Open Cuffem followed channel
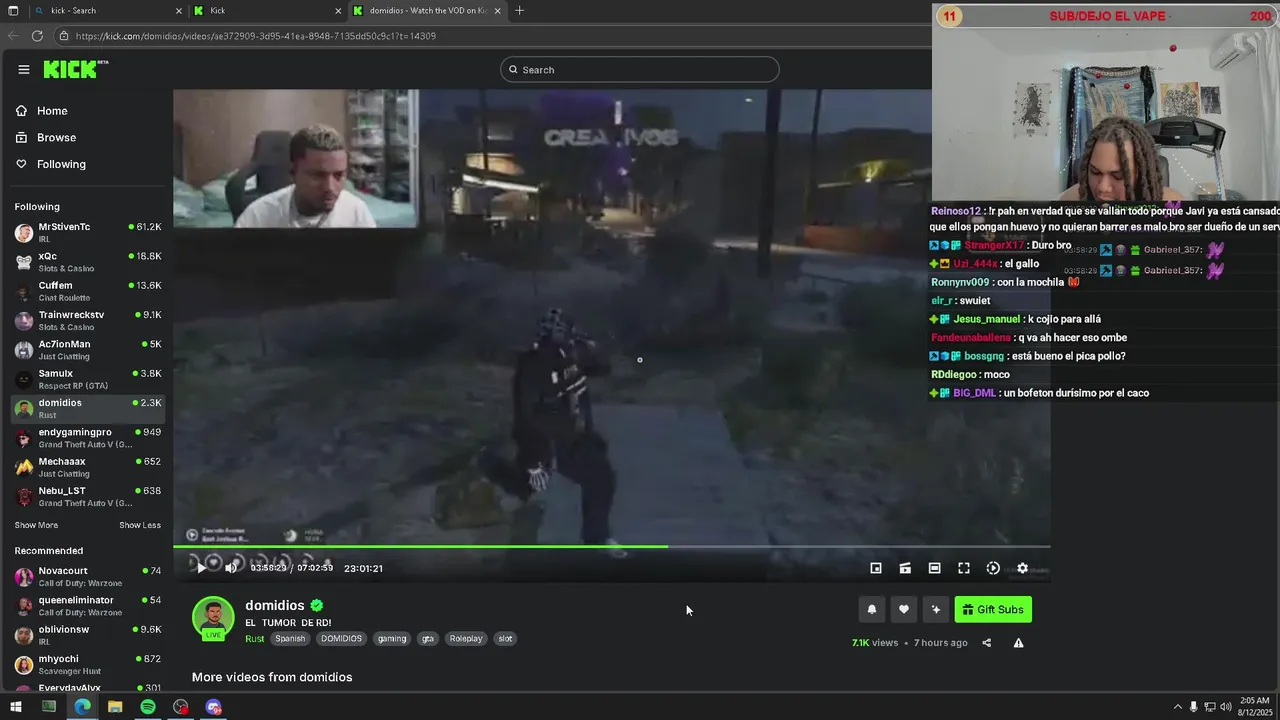The width and height of the screenshot is (1280, 720). 88,291
